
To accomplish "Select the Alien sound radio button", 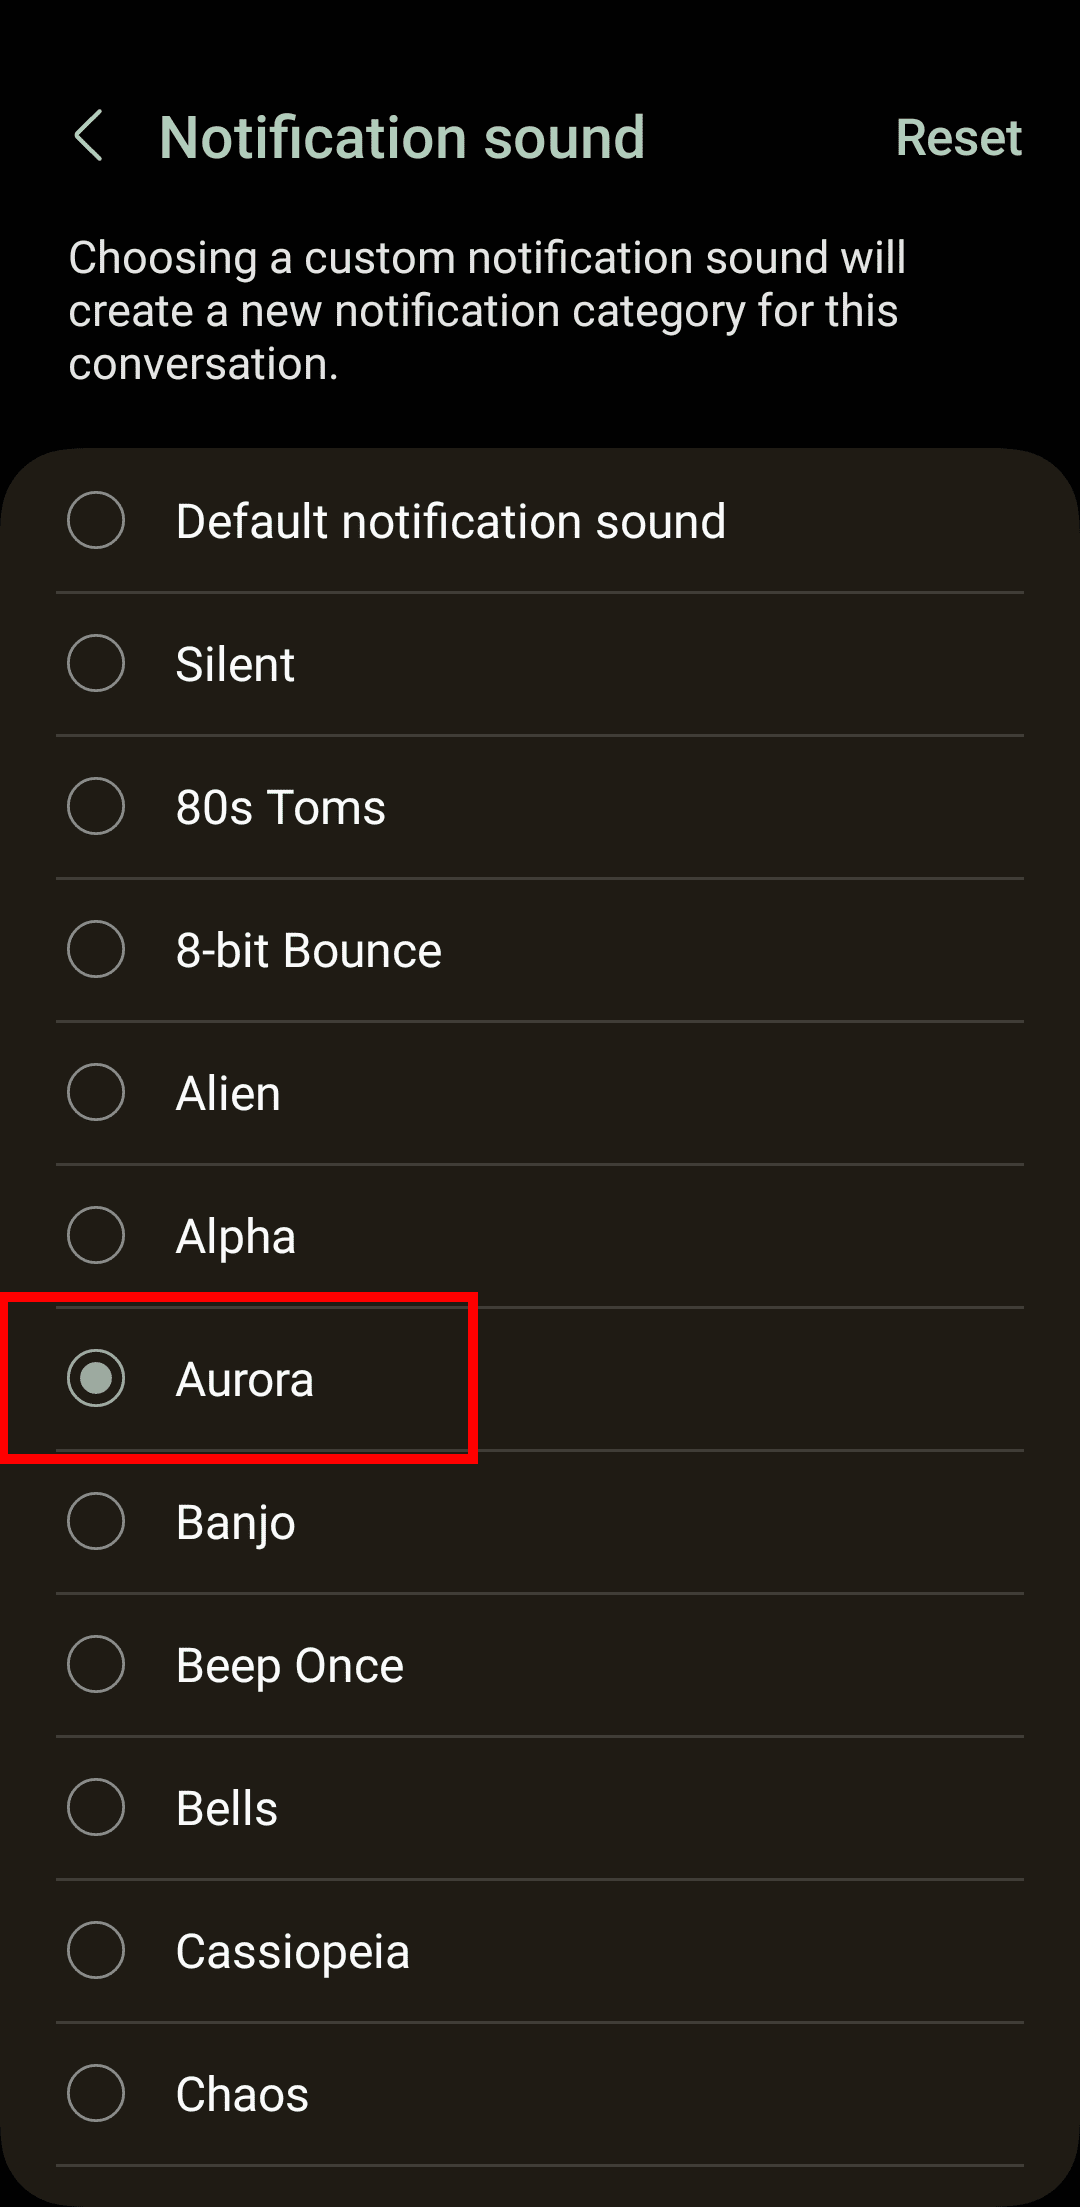I will pos(96,1092).
